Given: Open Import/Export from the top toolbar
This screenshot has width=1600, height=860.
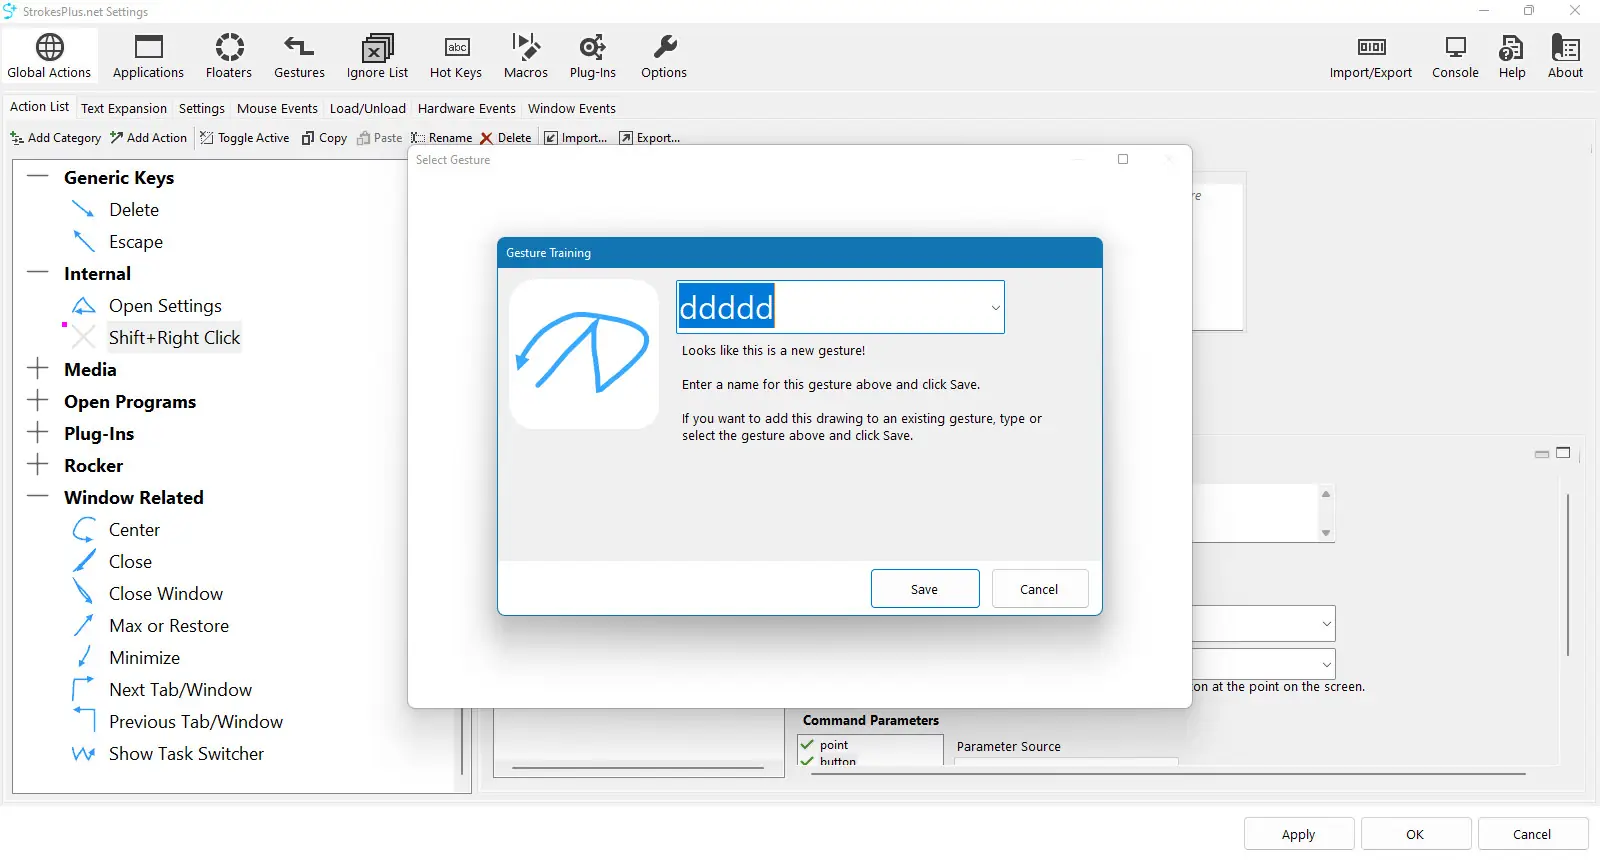Looking at the screenshot, I should coord(1371,56).
